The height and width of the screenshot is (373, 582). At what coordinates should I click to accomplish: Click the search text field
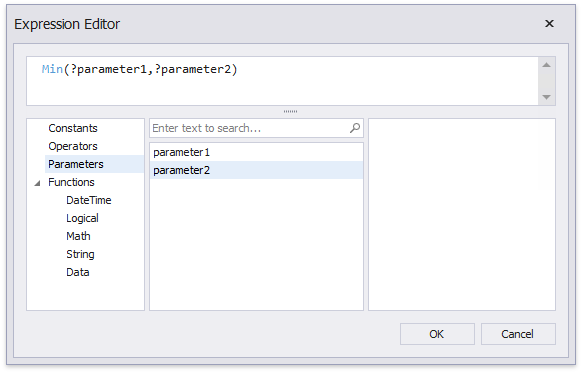point(250,128)
